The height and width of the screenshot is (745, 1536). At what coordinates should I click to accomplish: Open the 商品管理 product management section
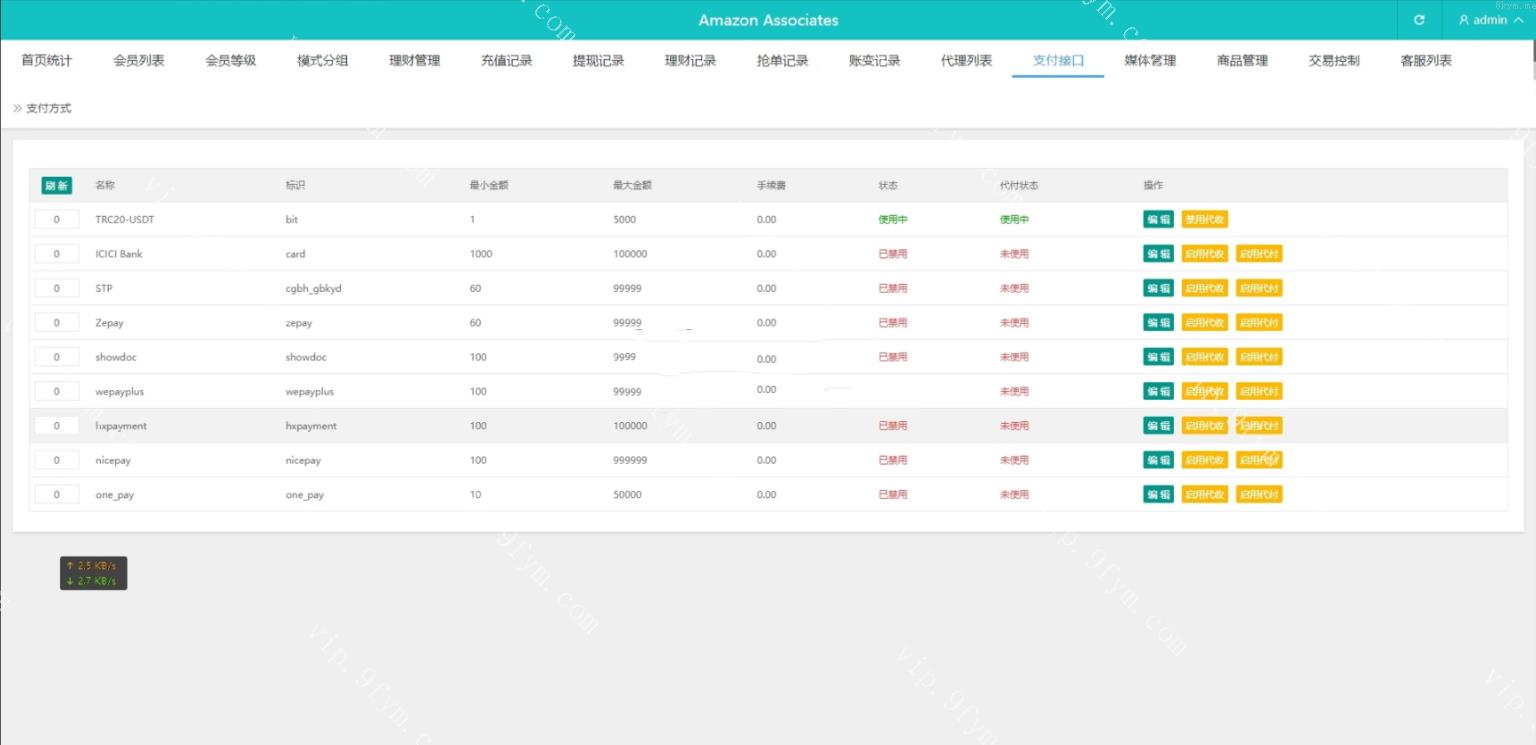tap(1241, 60)
